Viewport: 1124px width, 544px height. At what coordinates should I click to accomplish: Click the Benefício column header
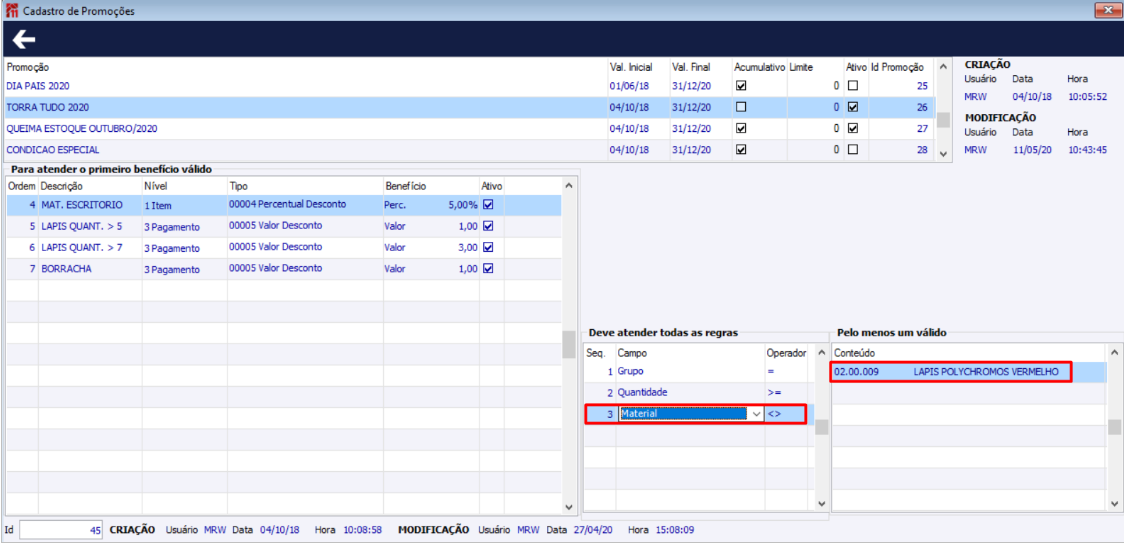click(x=406, y=186)
